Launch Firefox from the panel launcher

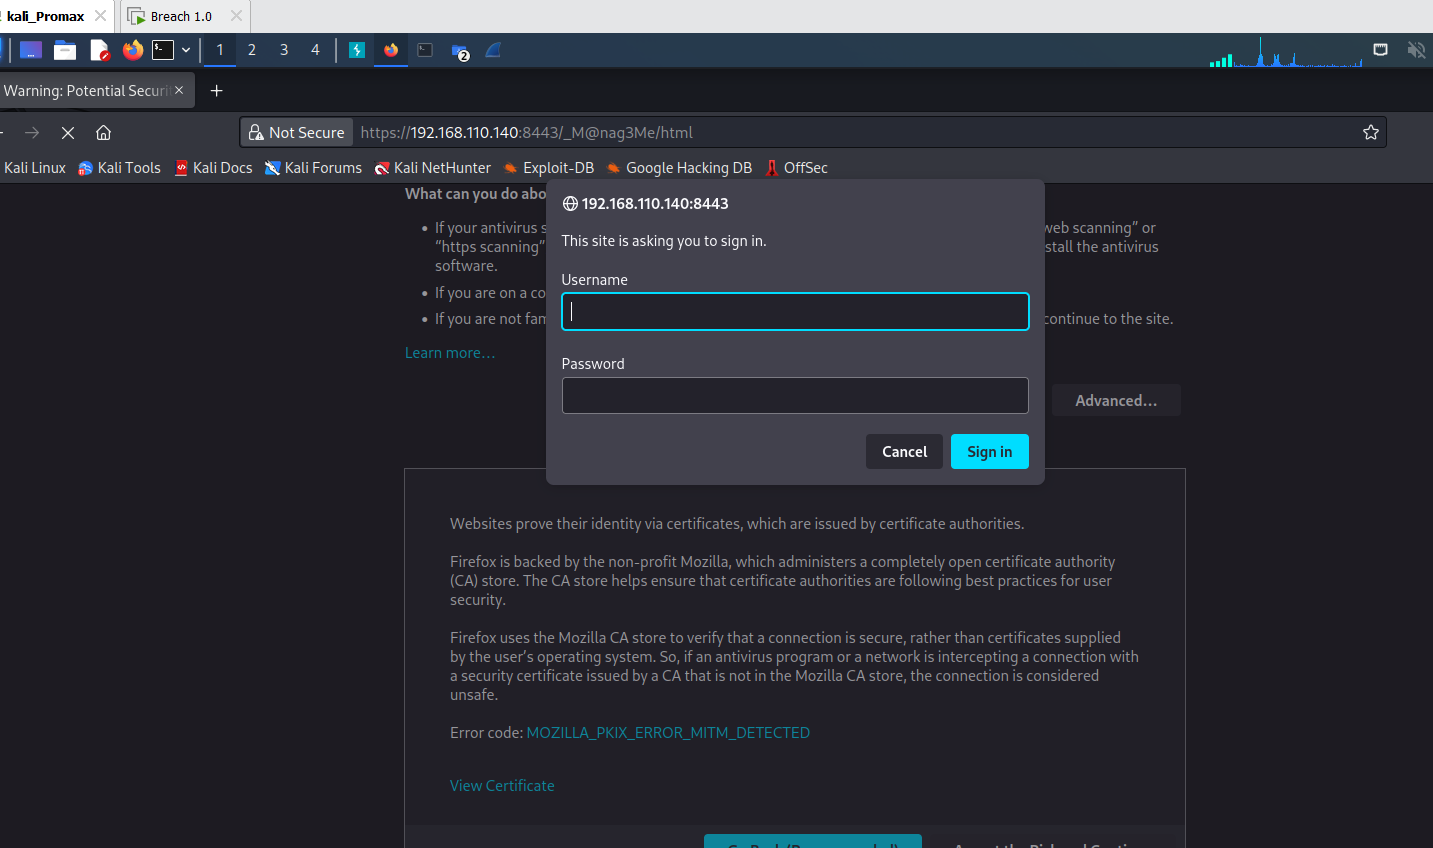[x=133, y=50]
